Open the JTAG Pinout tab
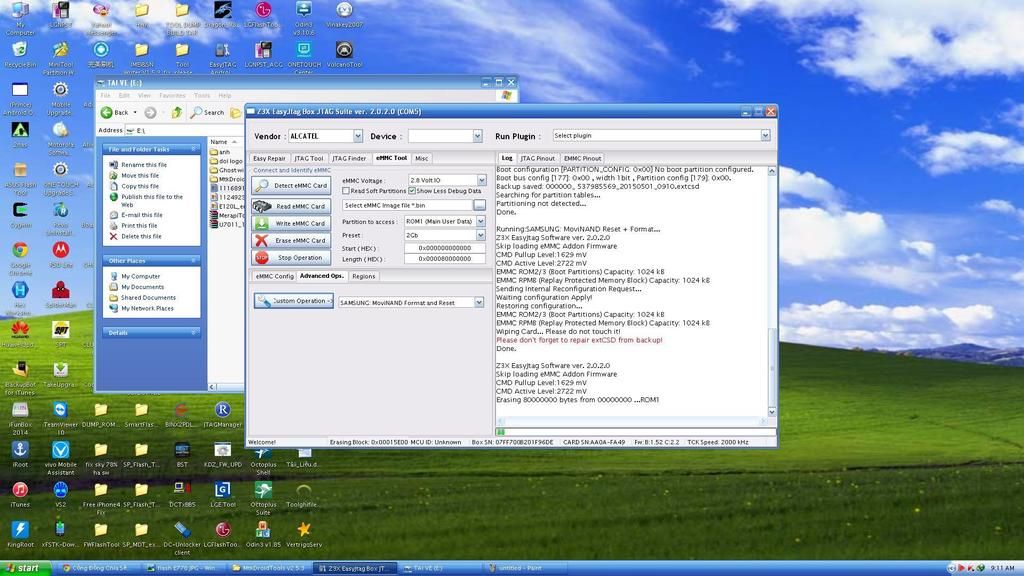The image size is (1024, 576). click(537, 158)
